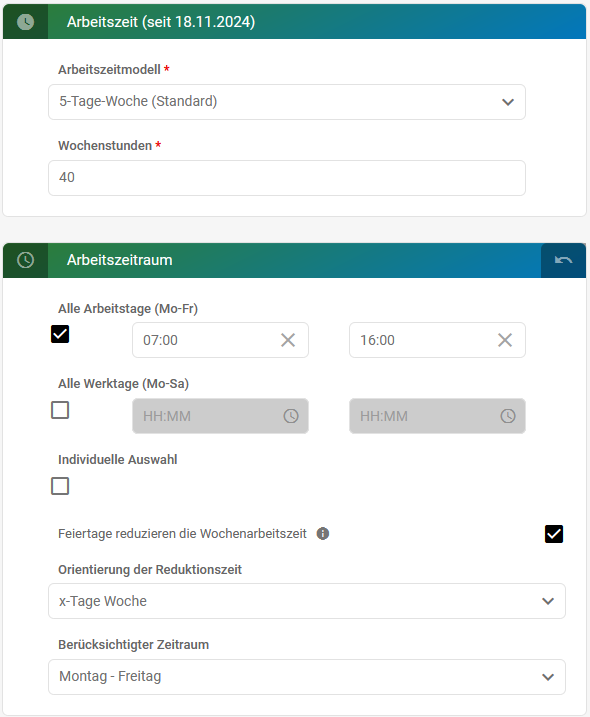Open the Arbeitszeitmodell dropdown

click(287, 102)
